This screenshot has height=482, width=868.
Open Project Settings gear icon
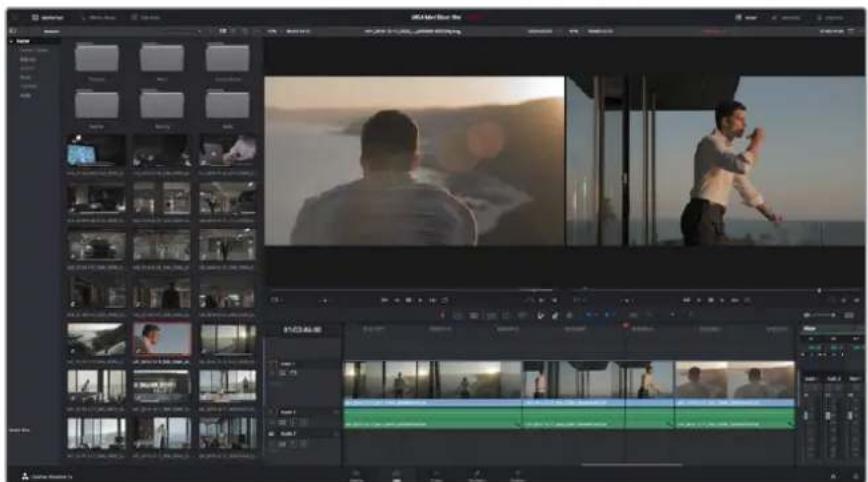coord(854,476)
